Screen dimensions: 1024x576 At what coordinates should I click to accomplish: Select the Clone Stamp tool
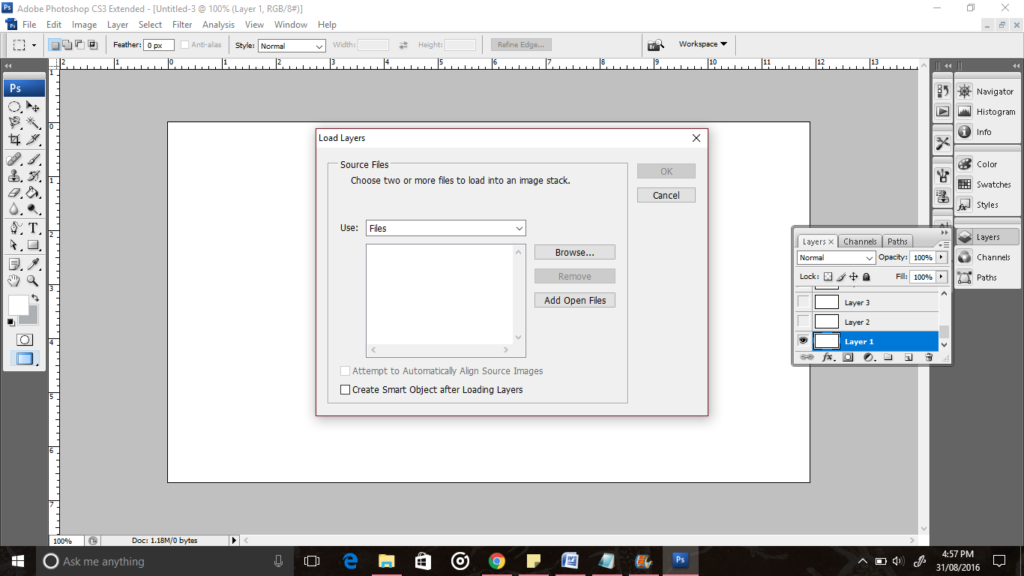(x=14, y=176)
